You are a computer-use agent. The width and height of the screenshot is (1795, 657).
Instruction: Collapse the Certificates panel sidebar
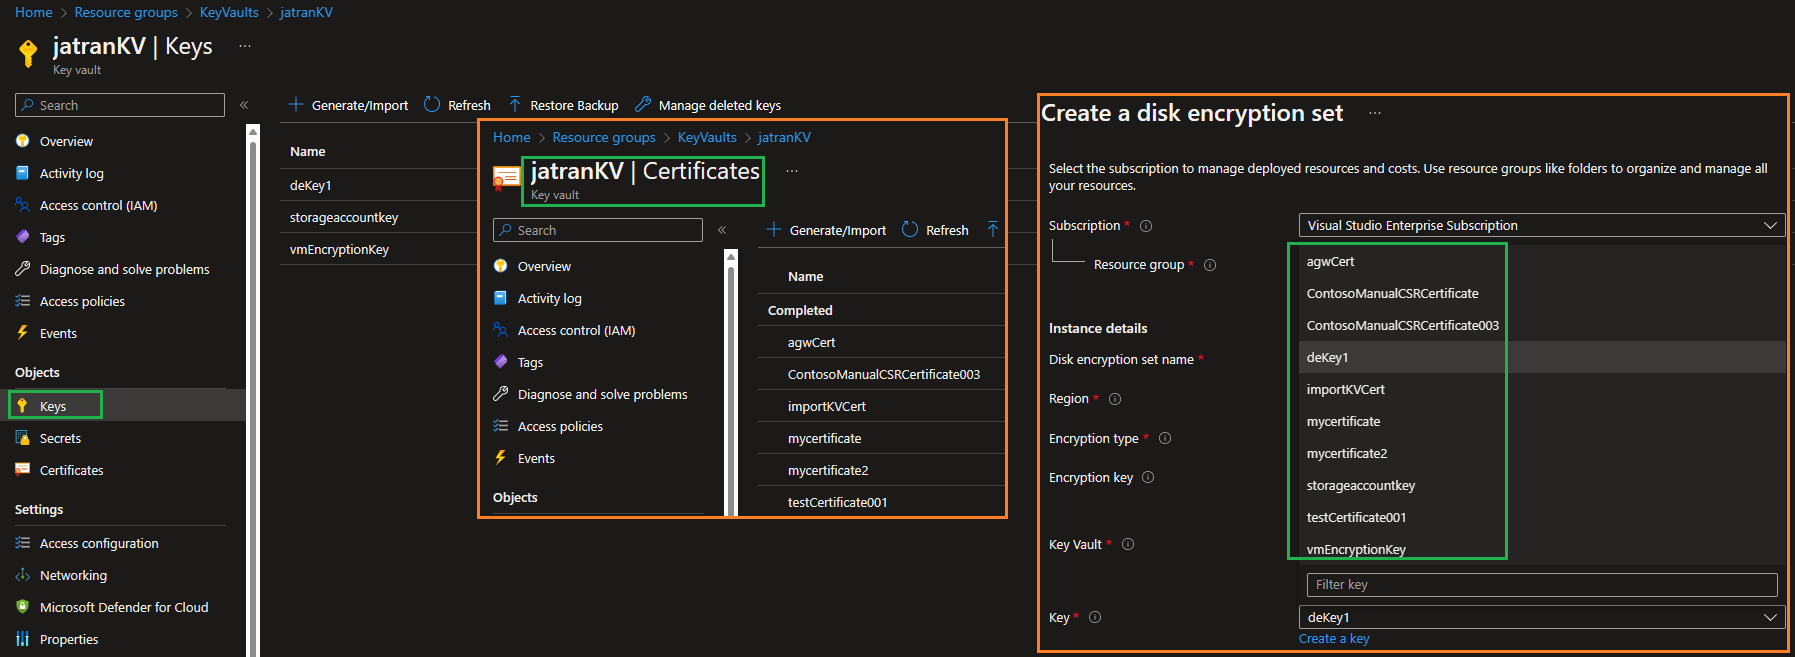(722, 230)
